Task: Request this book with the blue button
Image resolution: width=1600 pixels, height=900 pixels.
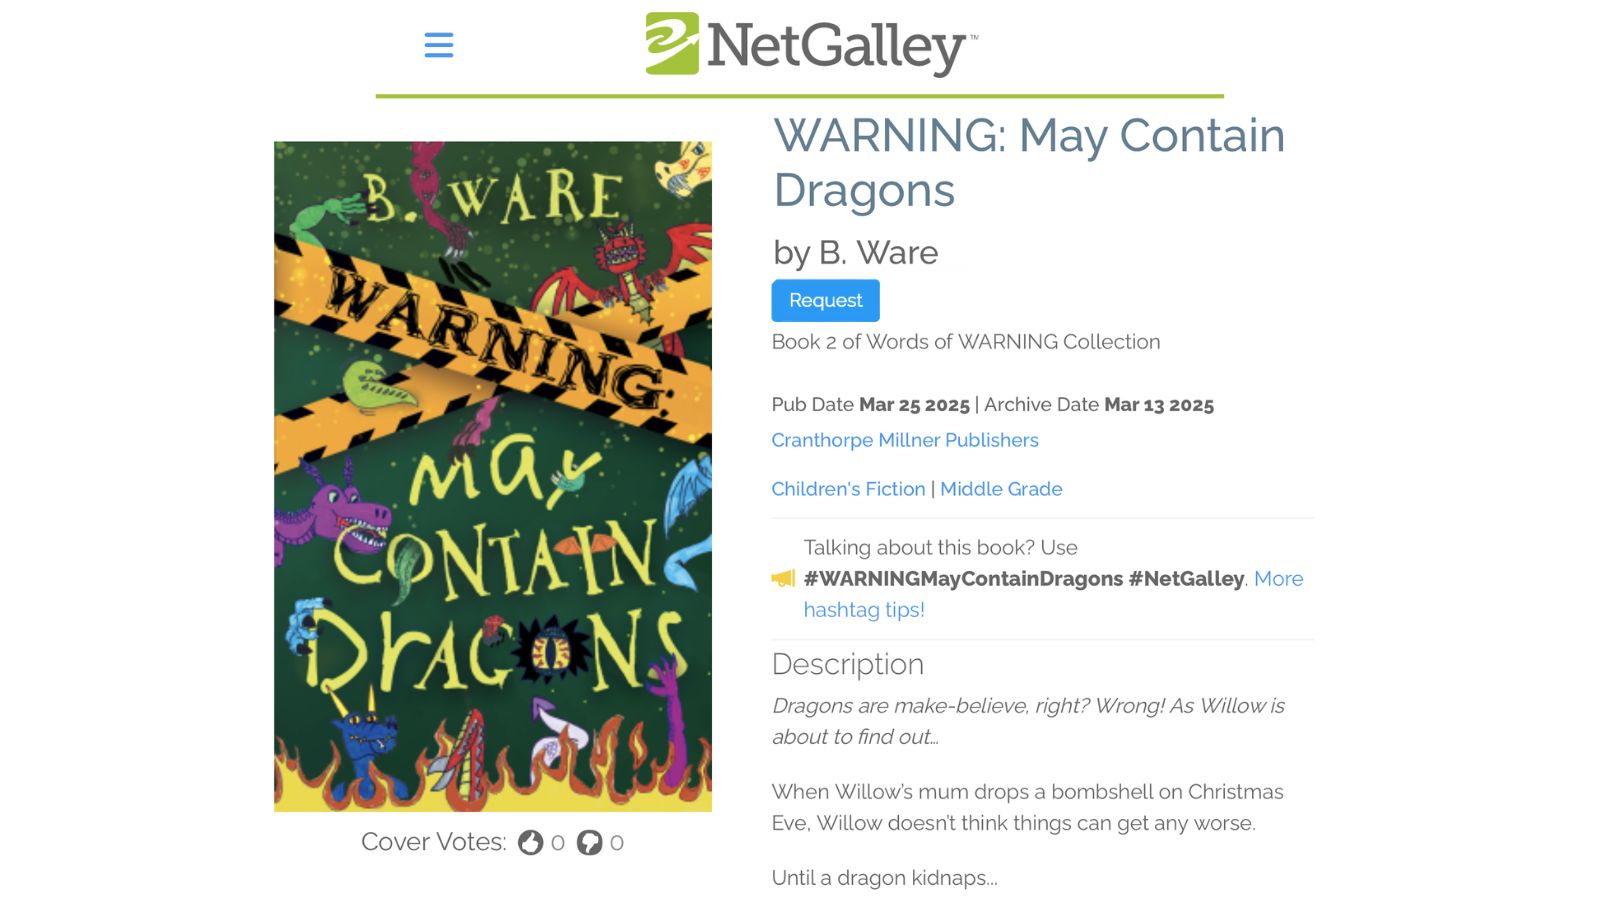Action: [825, 300]
